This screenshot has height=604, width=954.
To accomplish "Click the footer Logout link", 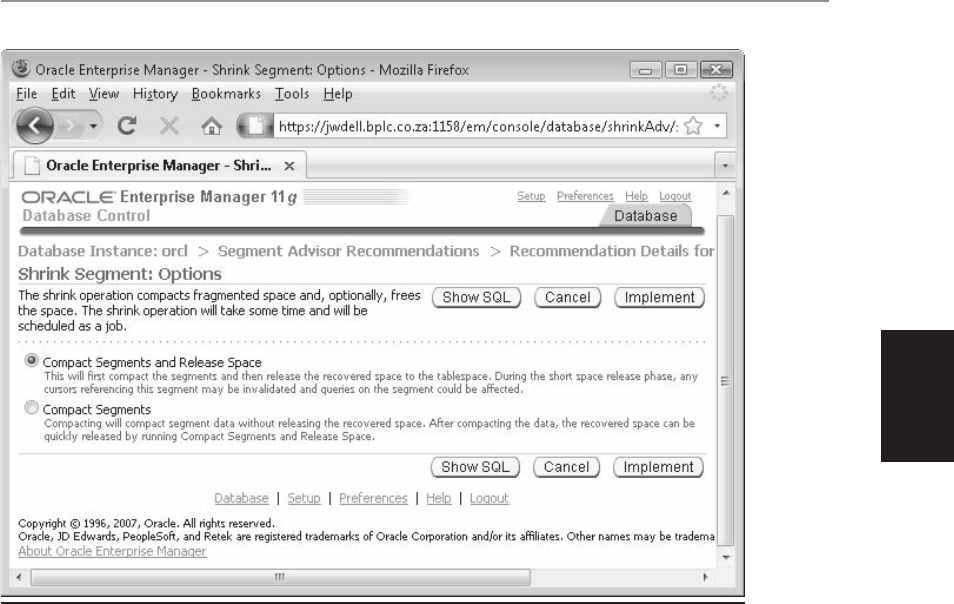I will [489, 498].
